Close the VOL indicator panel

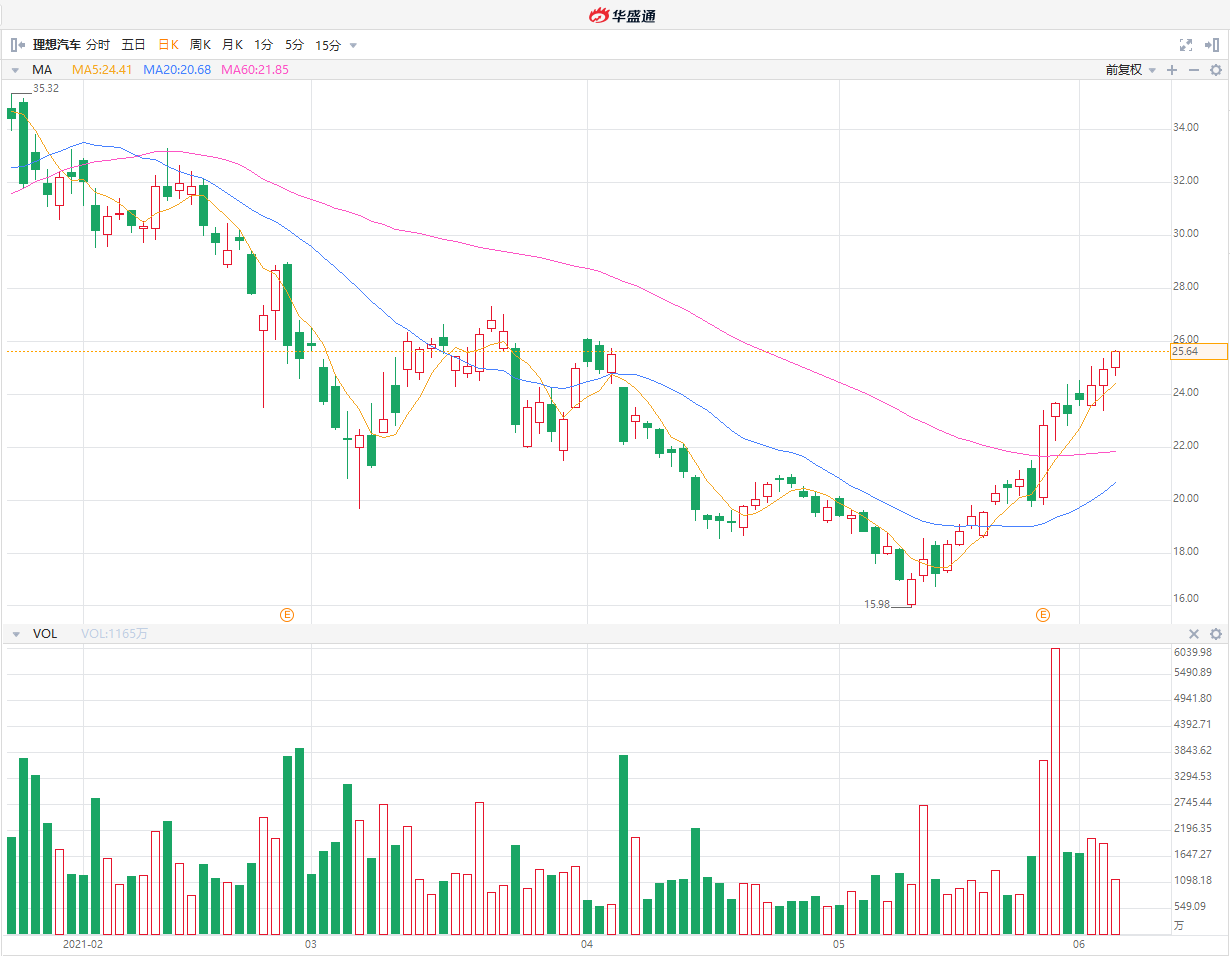click(x=1193, y=634)
